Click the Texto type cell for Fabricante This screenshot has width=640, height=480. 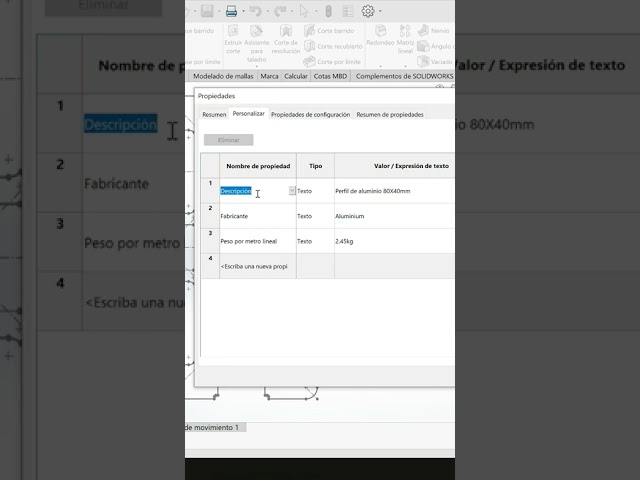point(315,216)
